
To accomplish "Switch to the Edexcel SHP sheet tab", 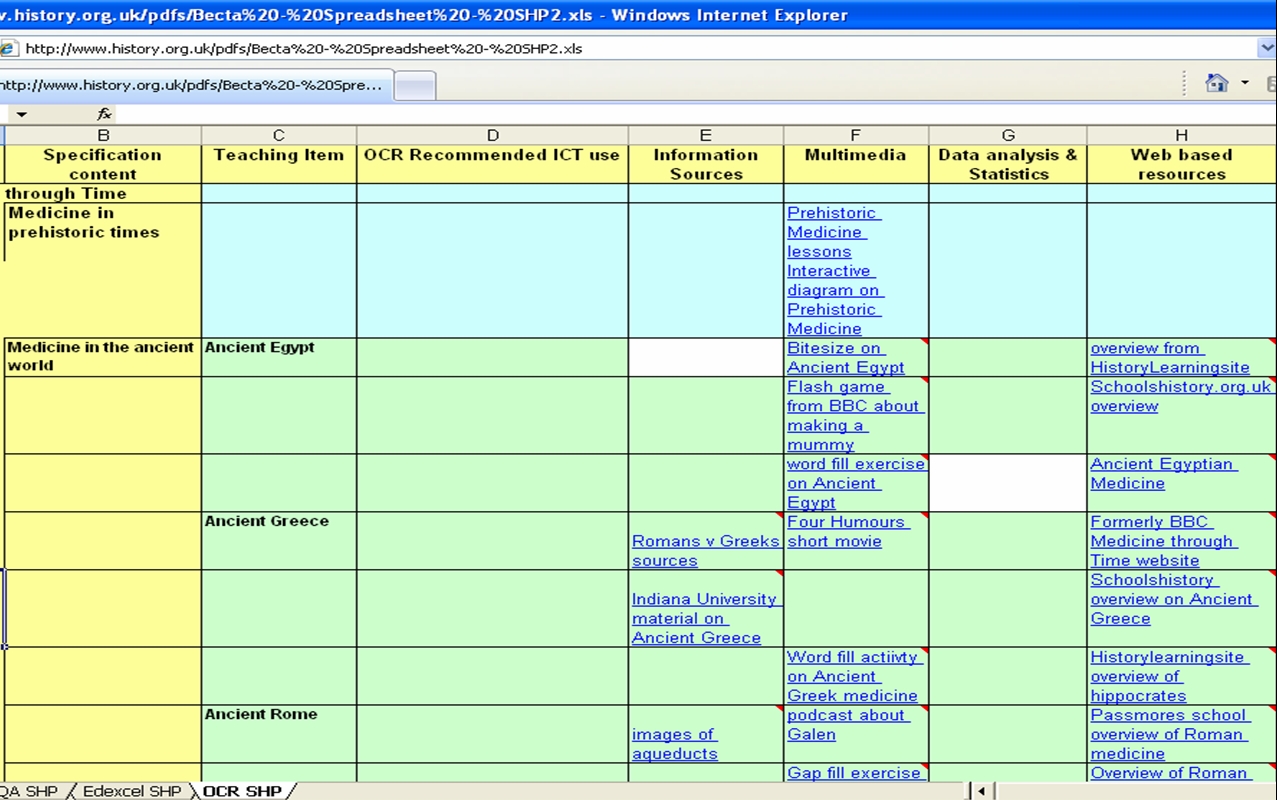I will tap(131, 790).
